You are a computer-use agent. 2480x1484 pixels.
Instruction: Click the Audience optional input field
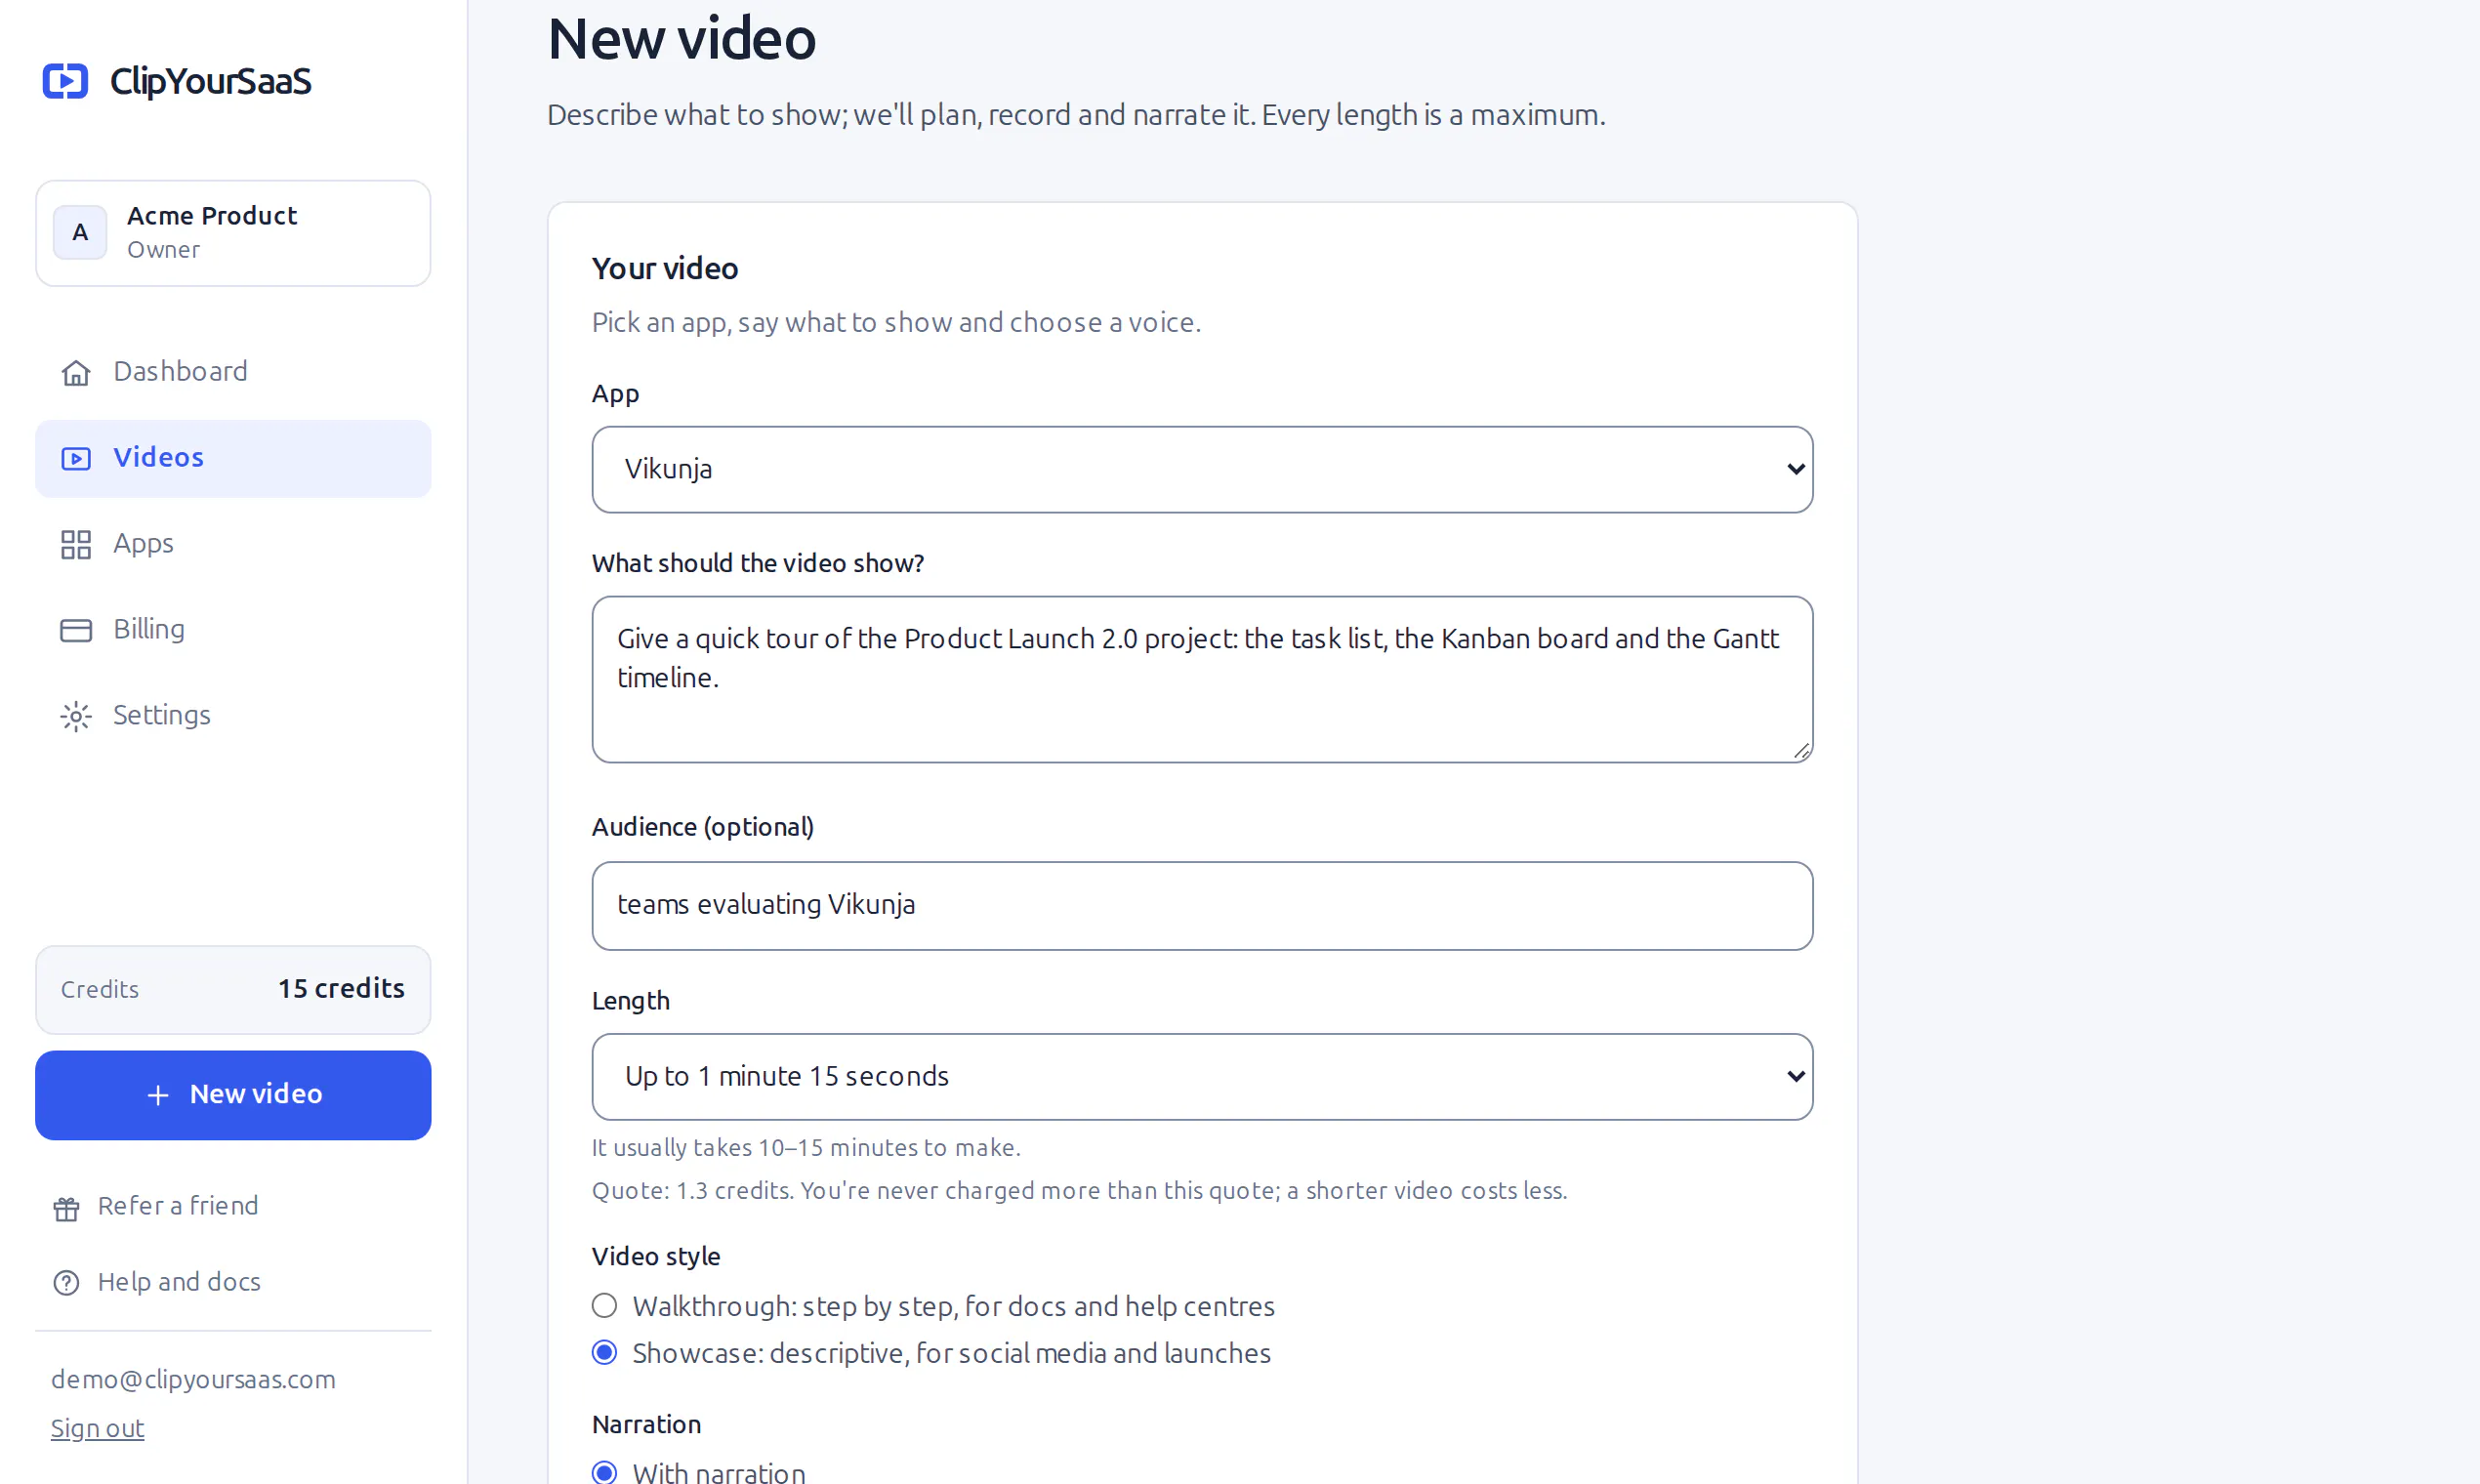(1202, 905)
